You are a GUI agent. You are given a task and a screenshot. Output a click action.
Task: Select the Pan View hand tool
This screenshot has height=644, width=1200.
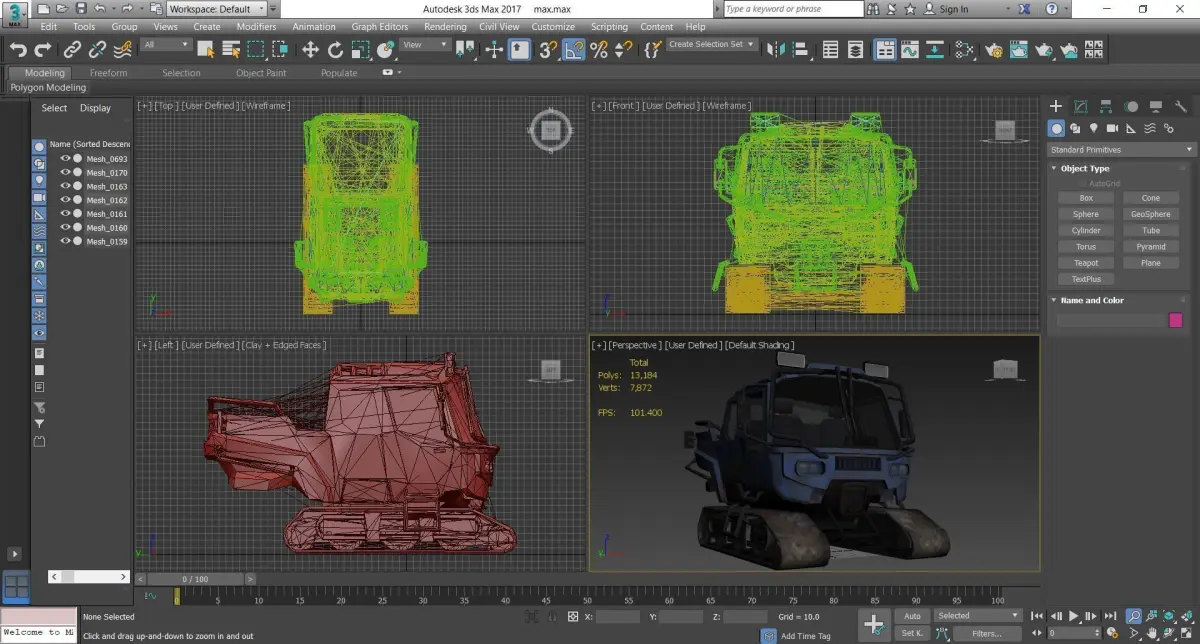click(1153, 633)
